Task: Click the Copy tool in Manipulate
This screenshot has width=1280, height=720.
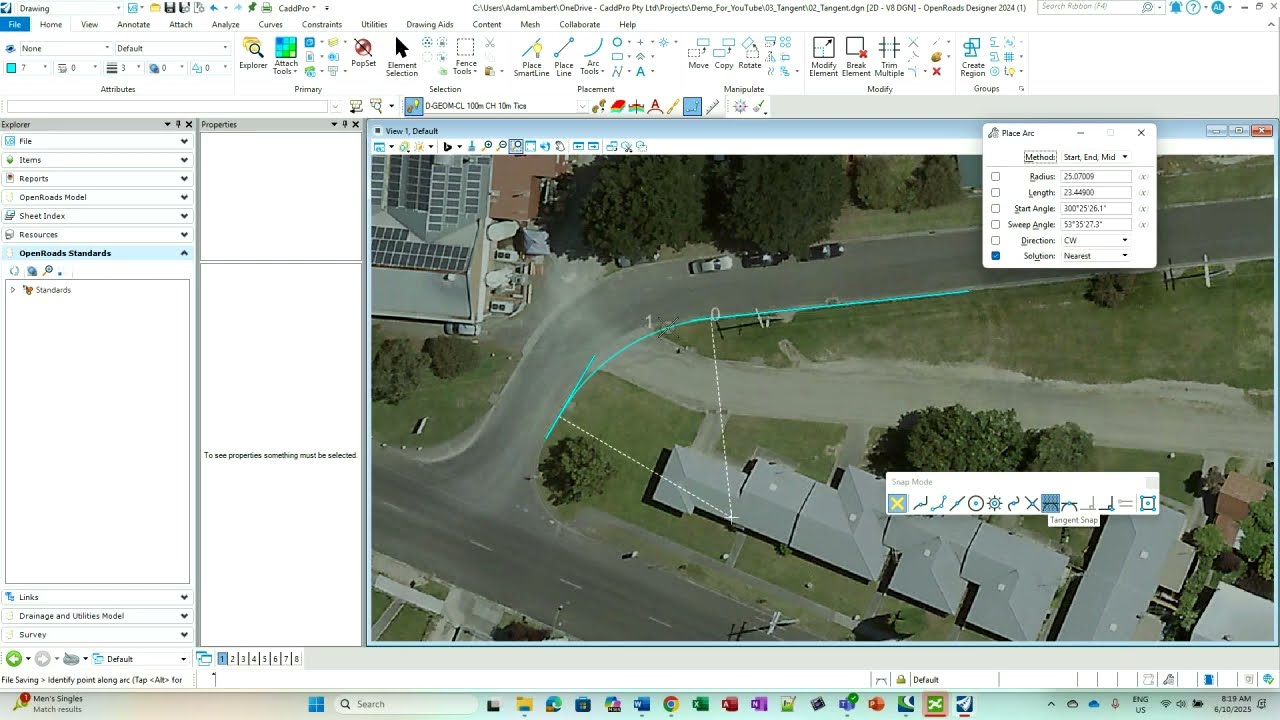Action: (x=724, y=54)
